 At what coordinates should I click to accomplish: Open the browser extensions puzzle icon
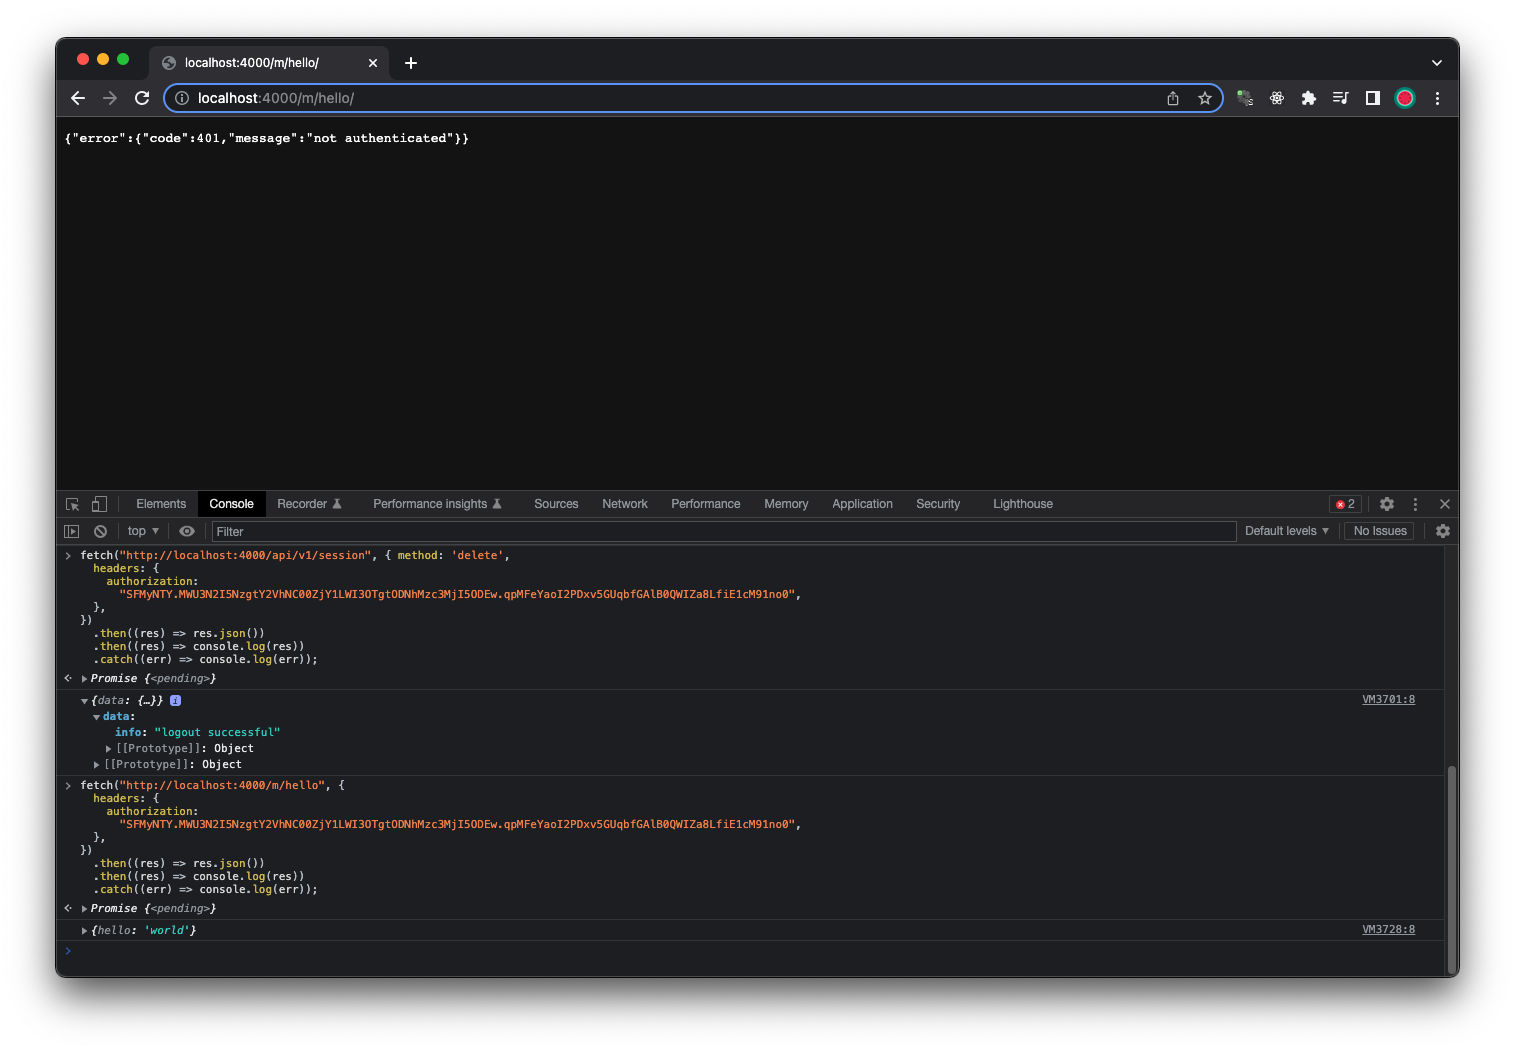click(1309, 98)
